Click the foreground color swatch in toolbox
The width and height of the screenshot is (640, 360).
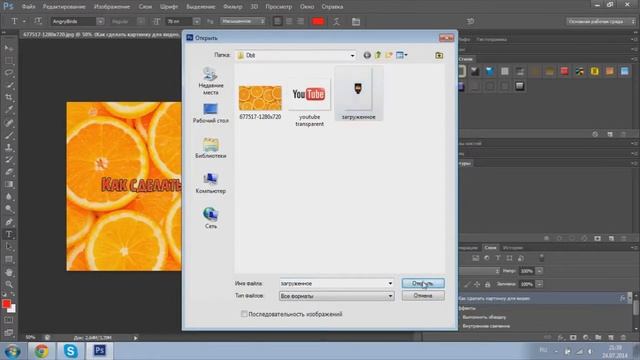point(6,304)
